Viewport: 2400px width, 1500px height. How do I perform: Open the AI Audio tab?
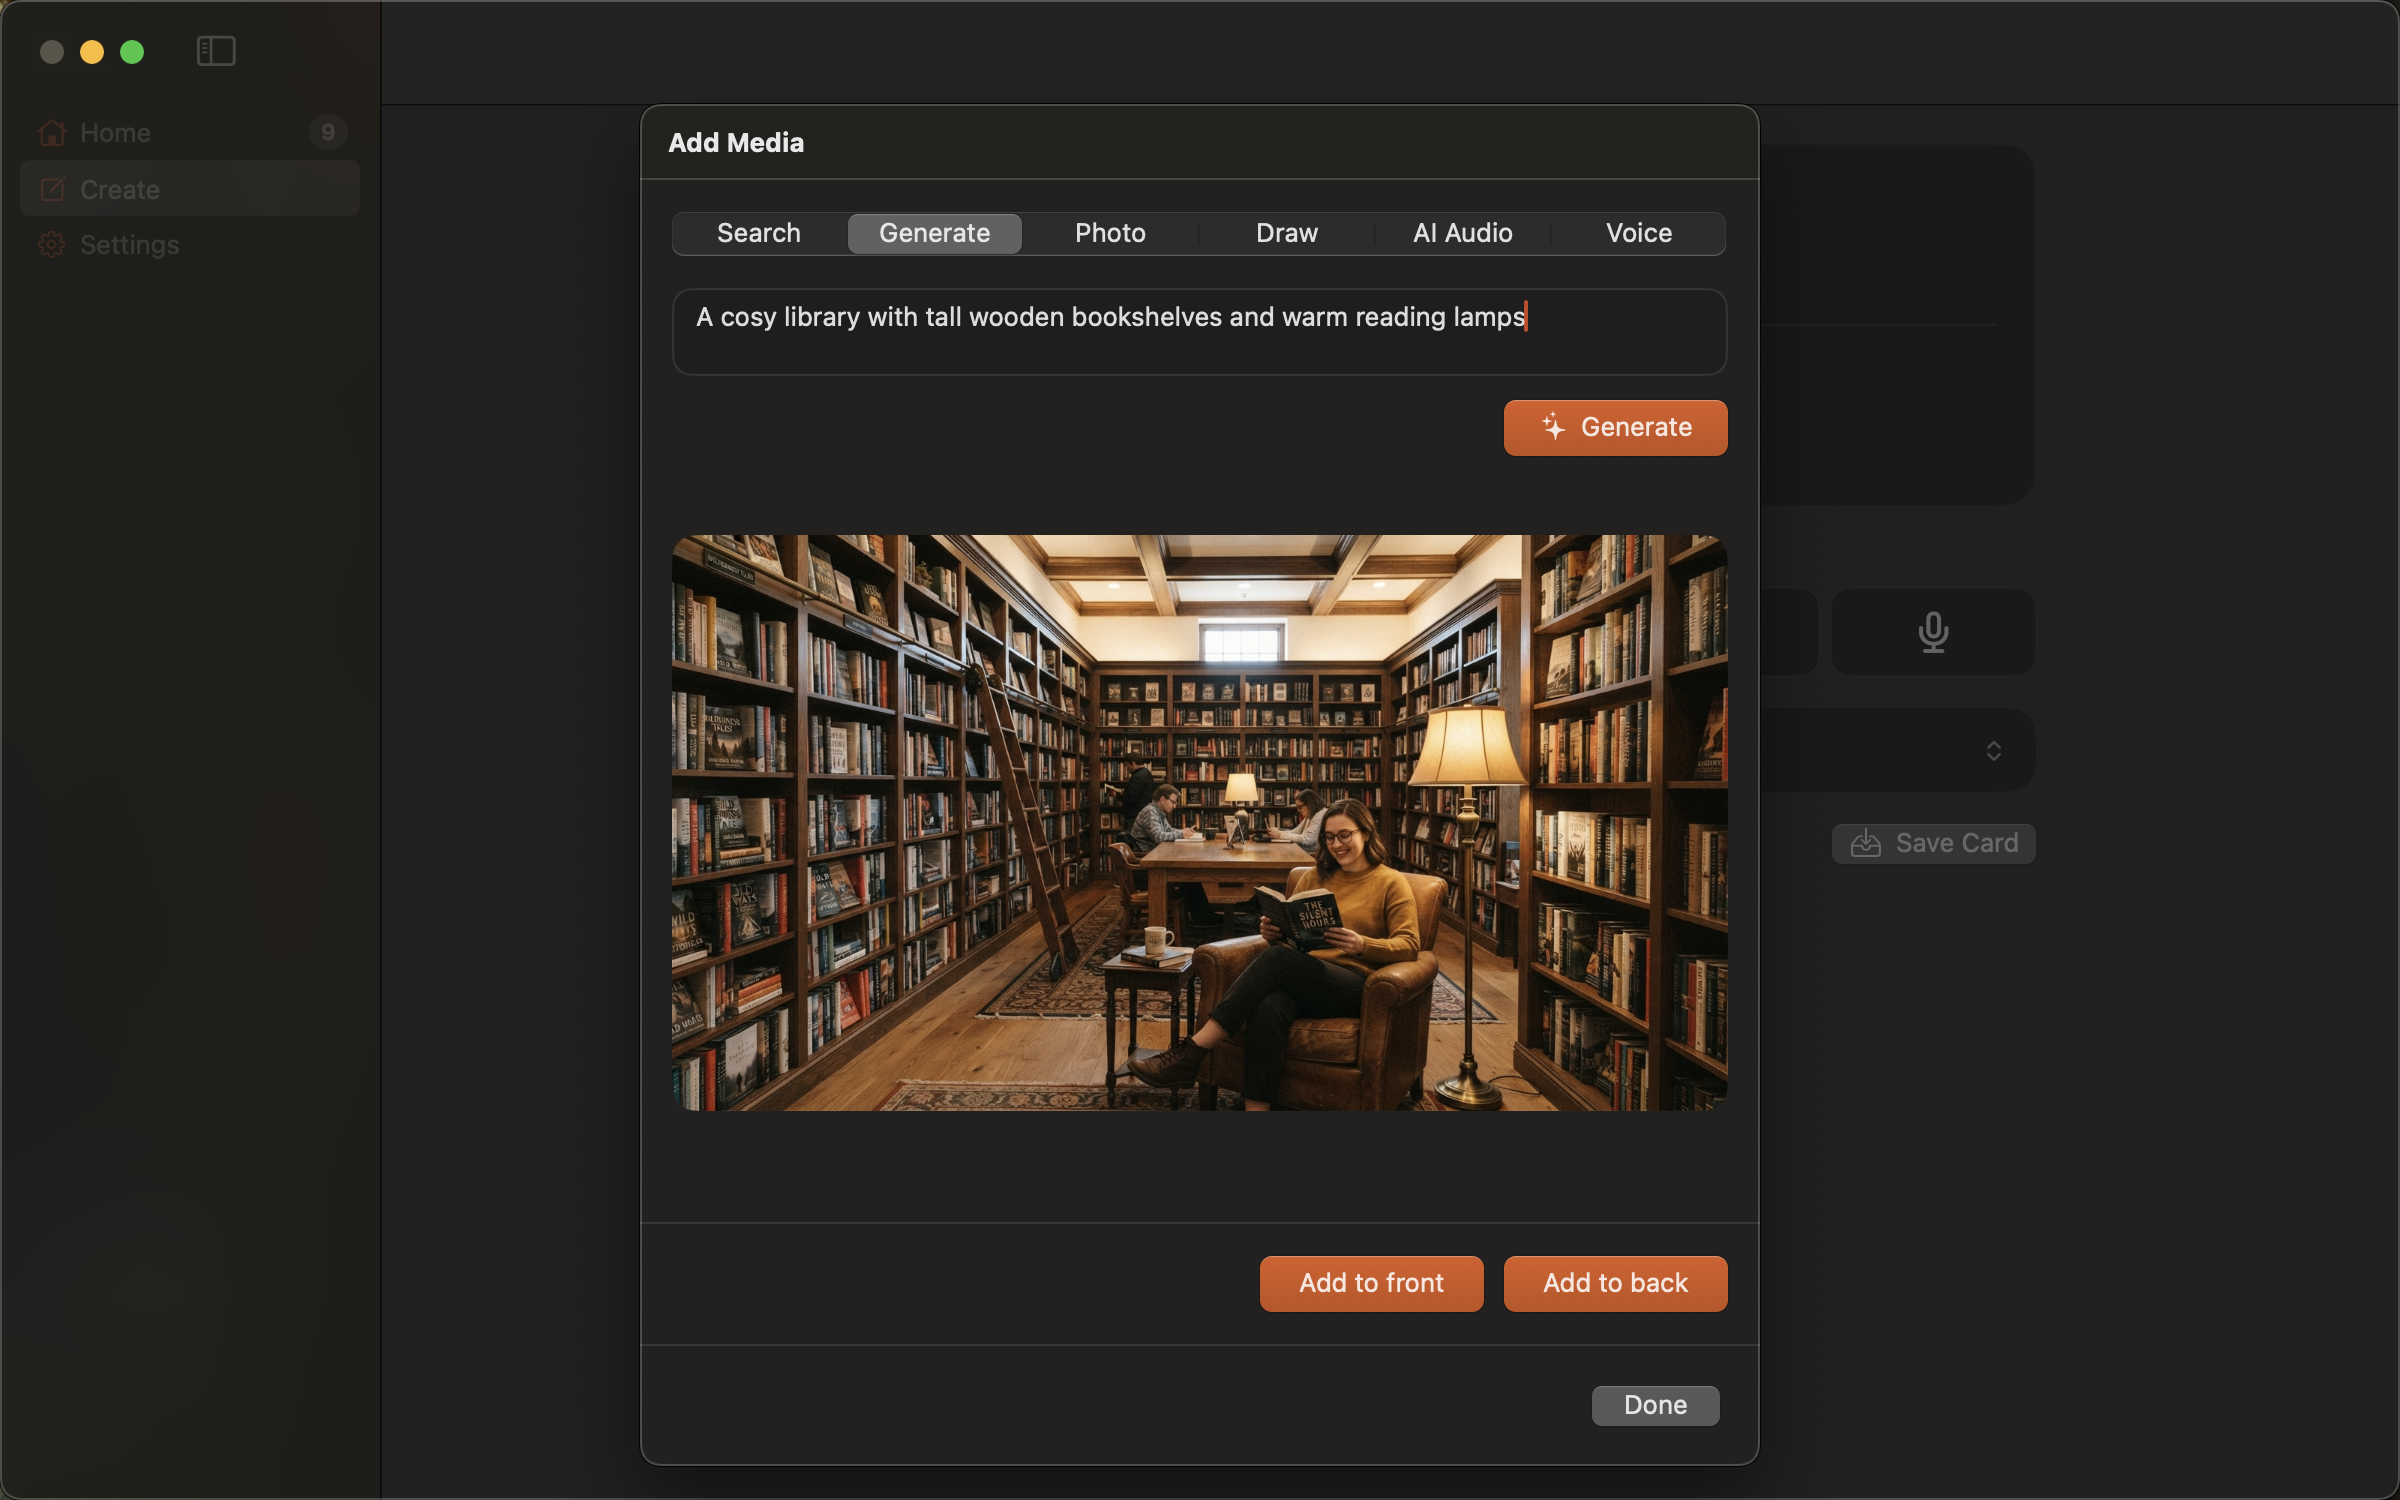[1462, 233]
